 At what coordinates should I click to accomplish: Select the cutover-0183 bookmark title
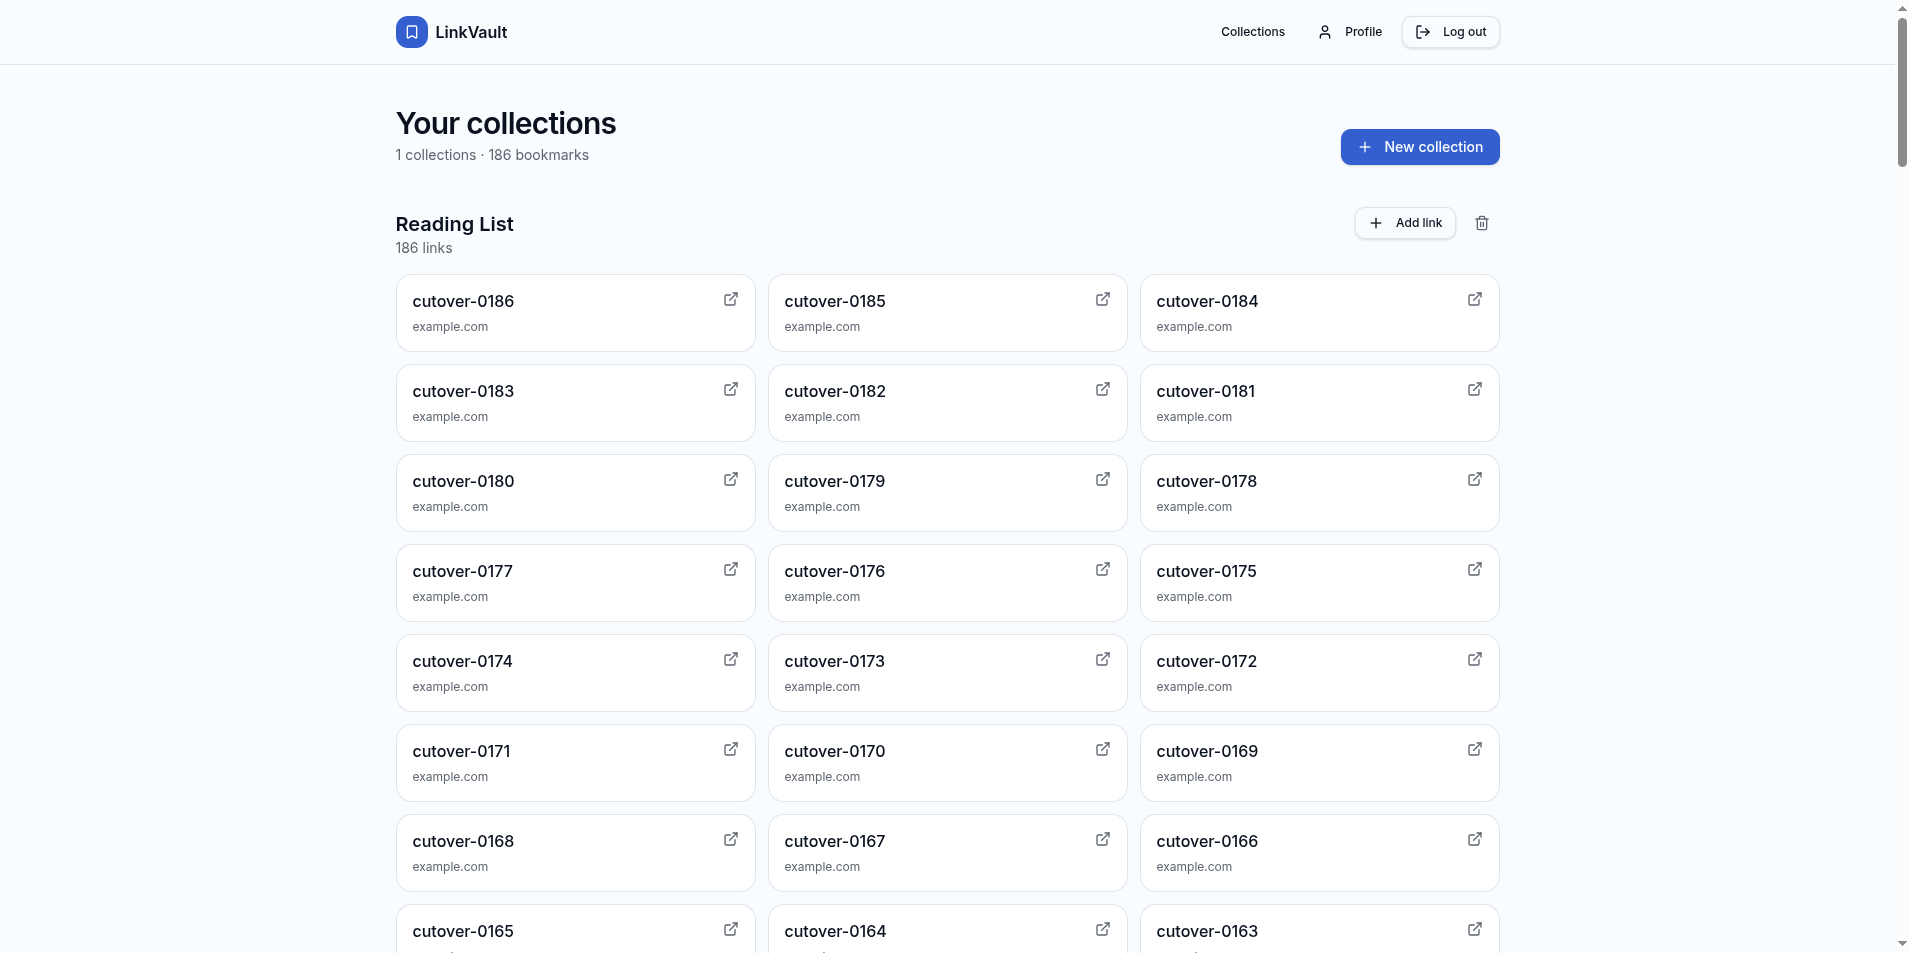coord(463,391)
